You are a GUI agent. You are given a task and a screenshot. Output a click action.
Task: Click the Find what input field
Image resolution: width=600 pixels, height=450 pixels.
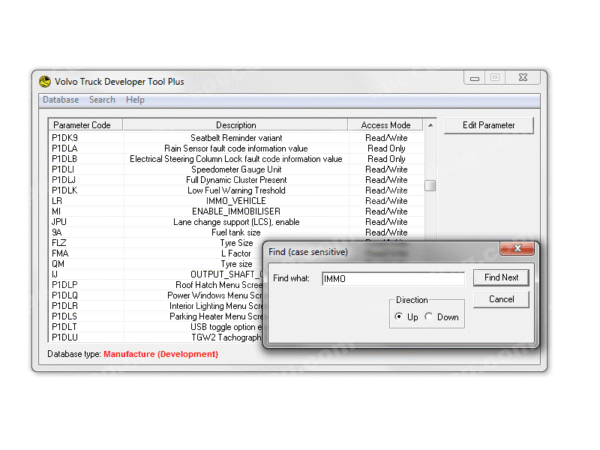tap(393, 279)
